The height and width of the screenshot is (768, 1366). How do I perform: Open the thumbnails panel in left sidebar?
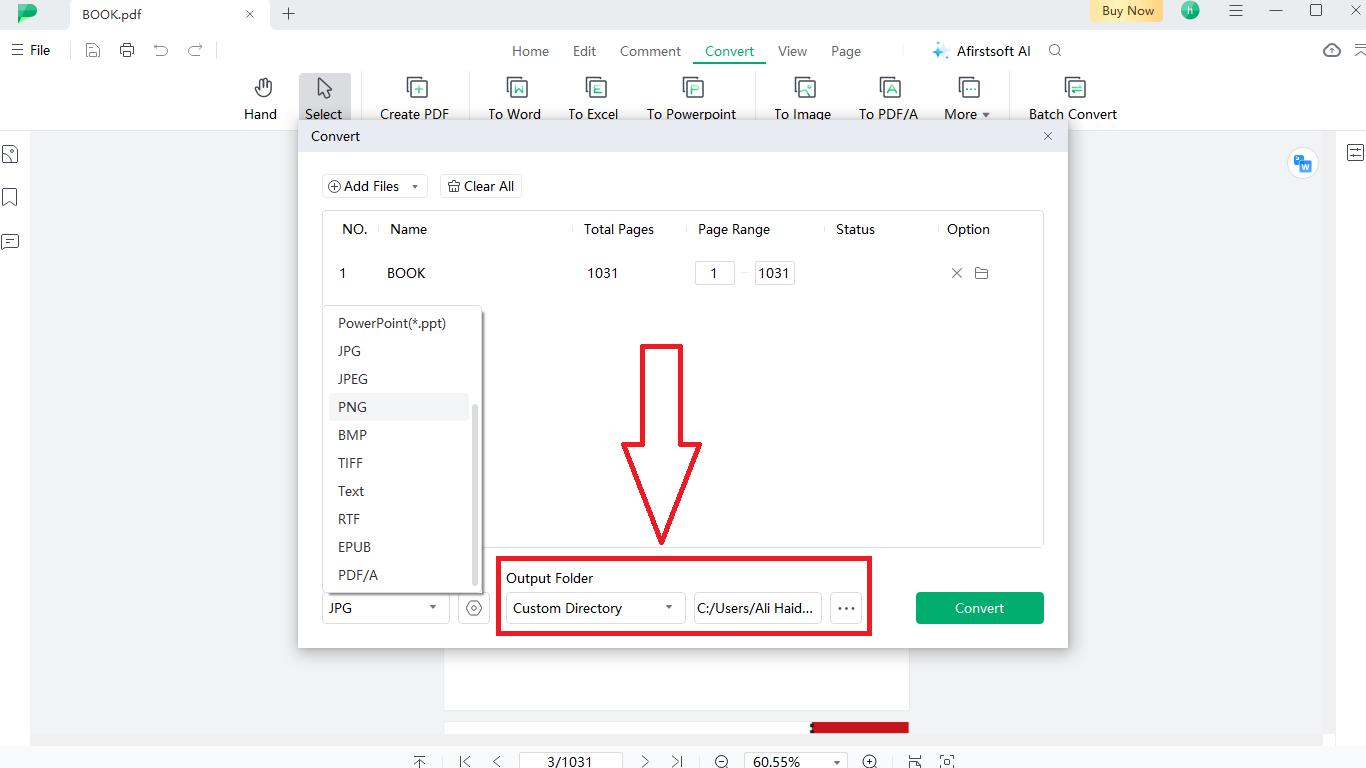pos(10,154)
